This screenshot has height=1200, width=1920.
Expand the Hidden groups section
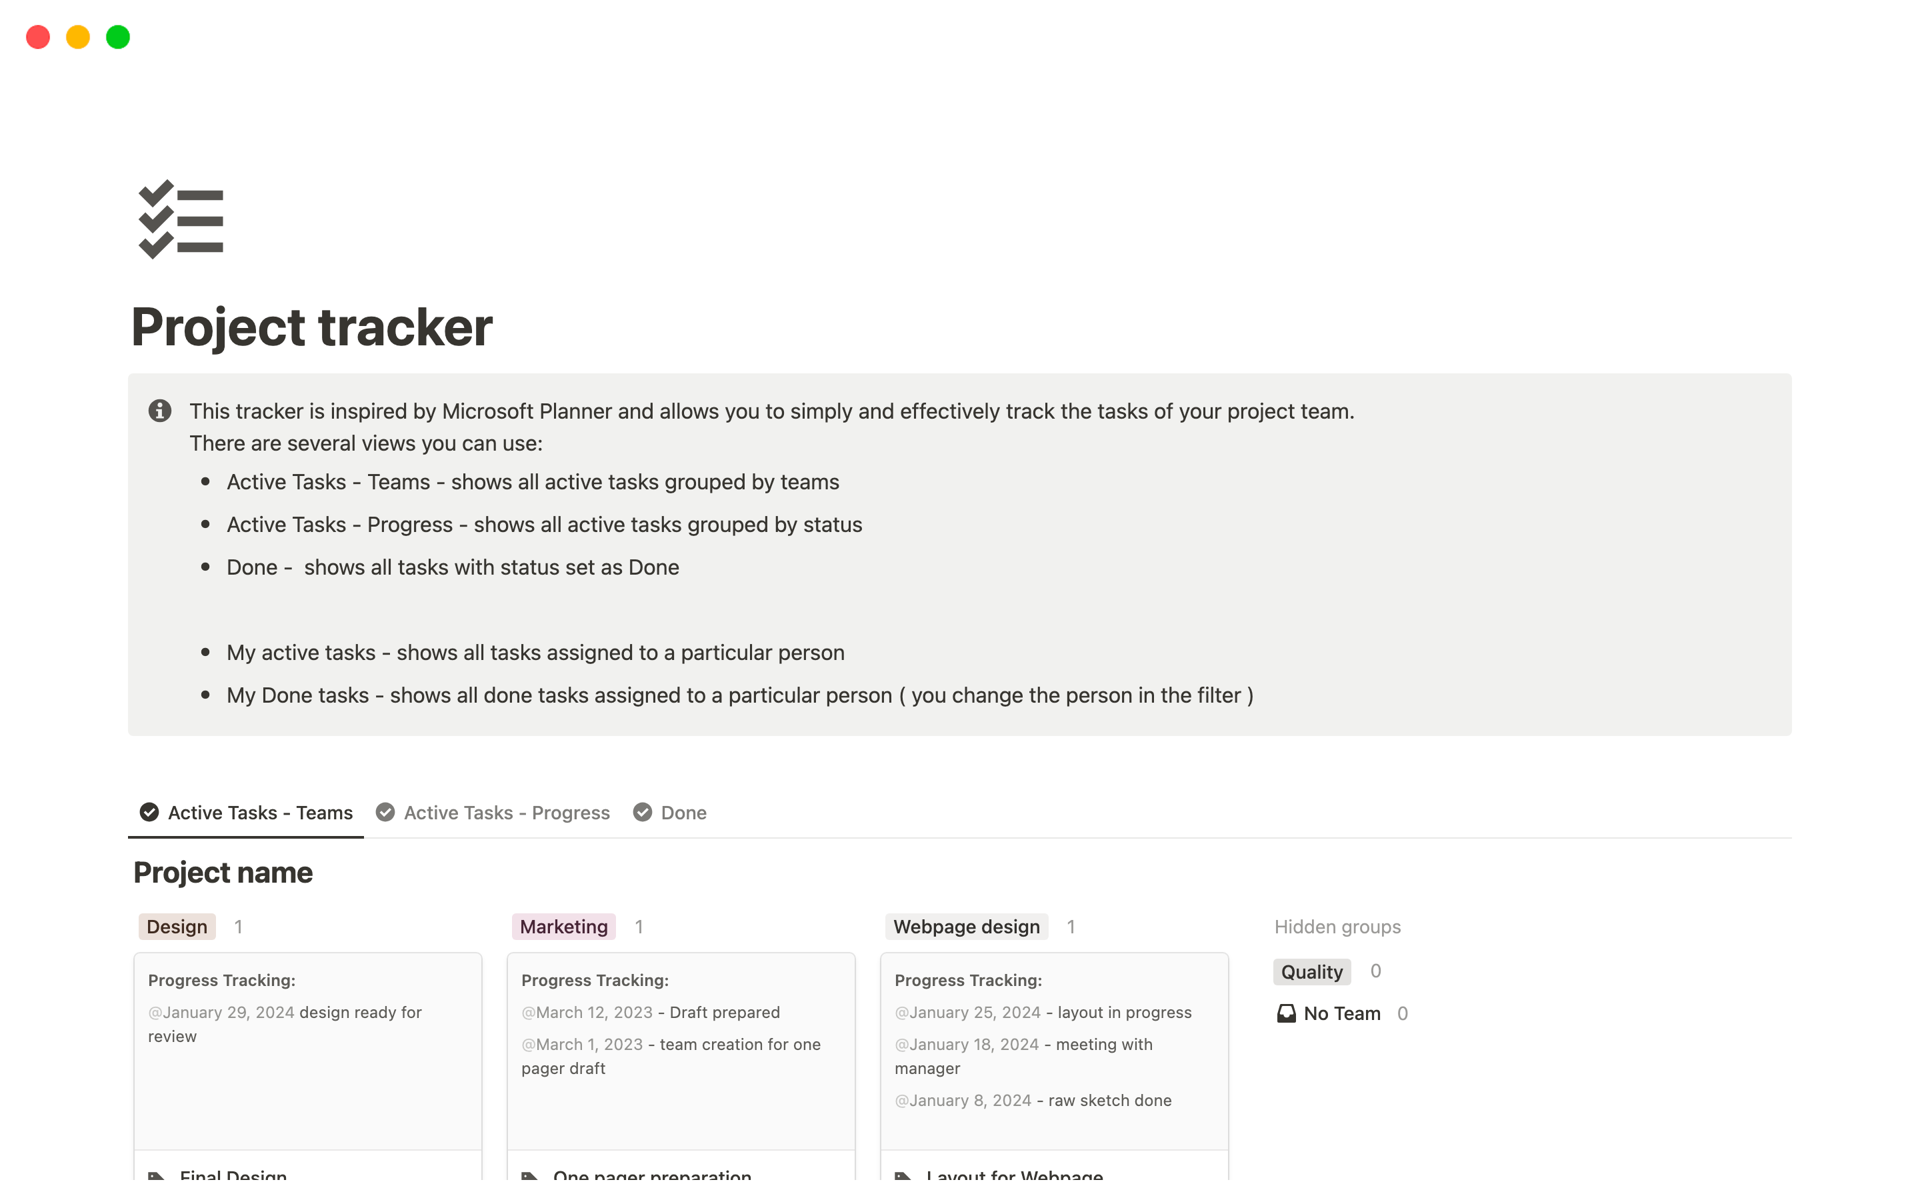point(1335,925)
